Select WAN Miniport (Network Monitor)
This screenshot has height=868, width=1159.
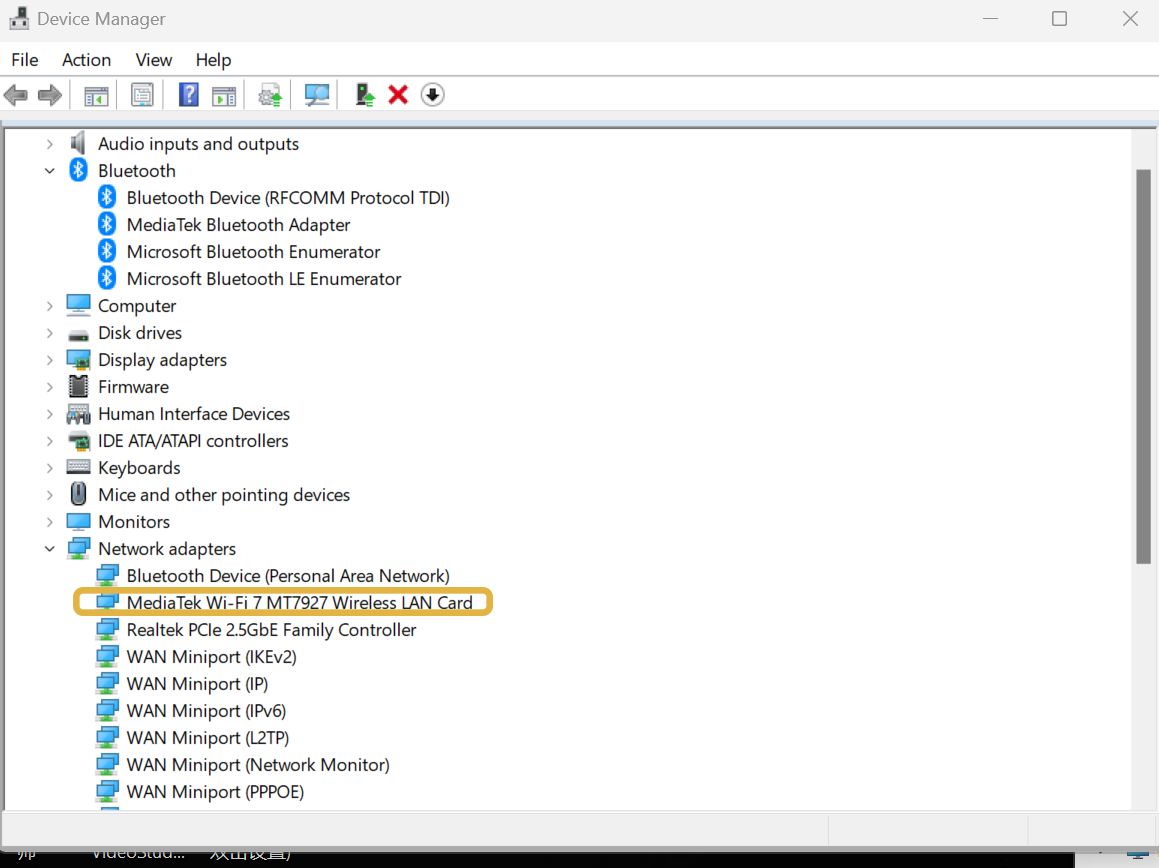tap(258, 764)
